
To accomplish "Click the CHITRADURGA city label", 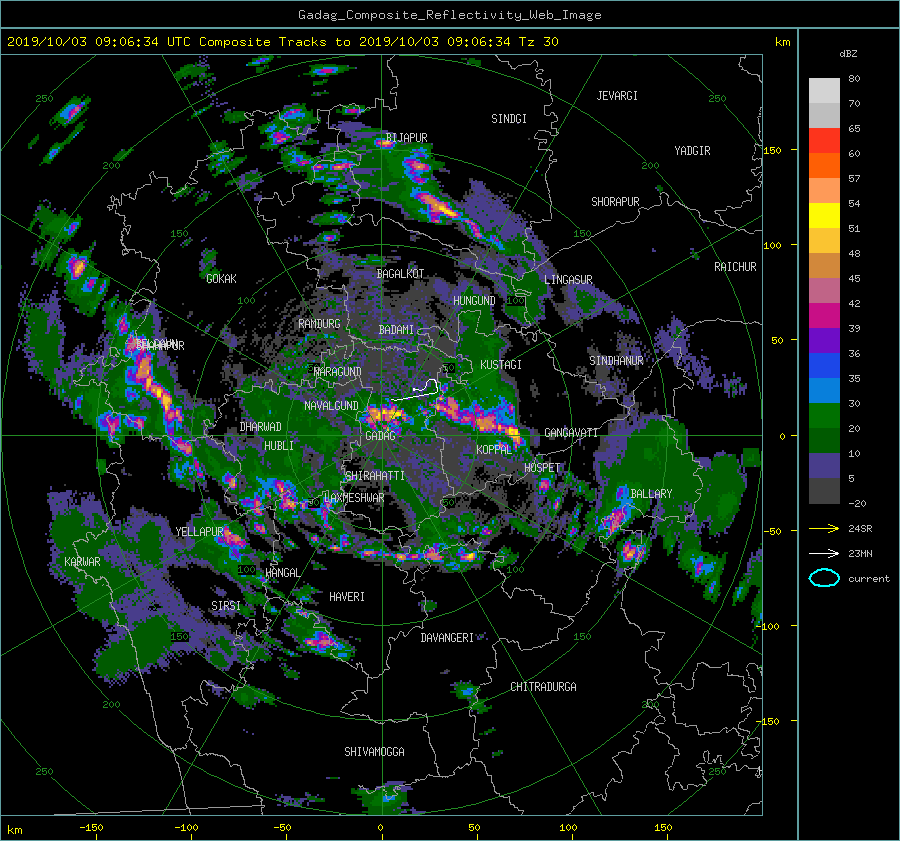I will coord(543,687).
